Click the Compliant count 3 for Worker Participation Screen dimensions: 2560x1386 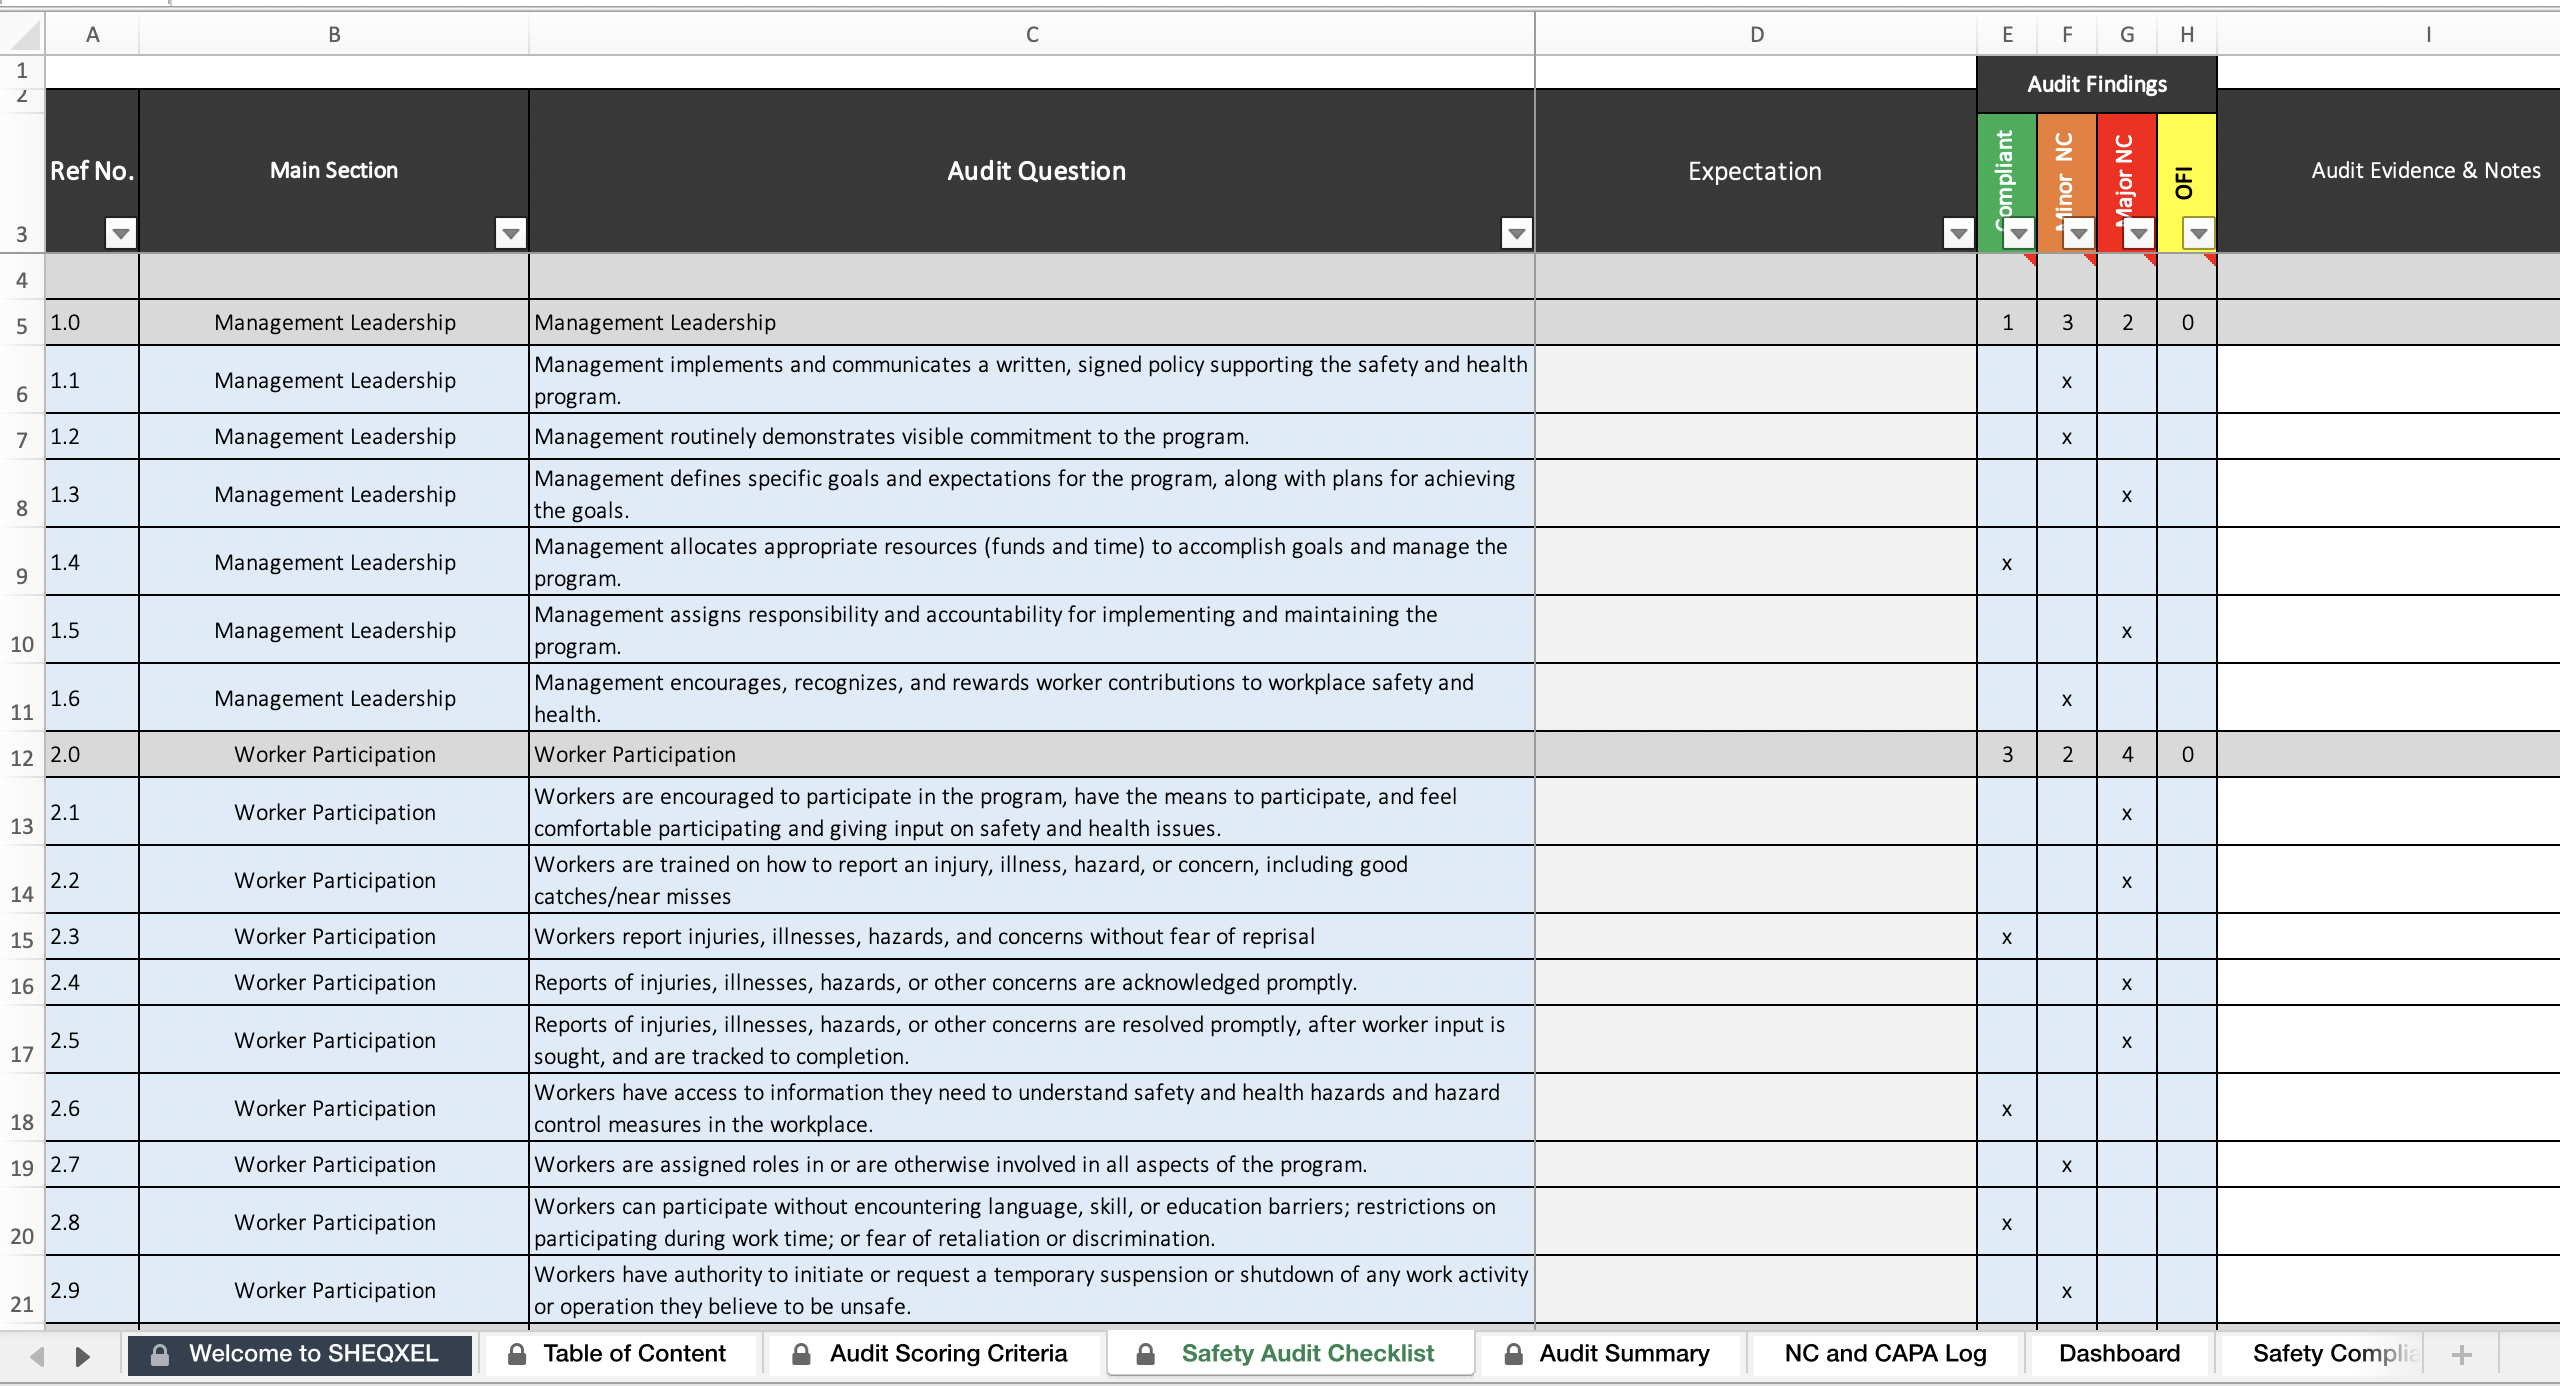[x=2007, y=755]
